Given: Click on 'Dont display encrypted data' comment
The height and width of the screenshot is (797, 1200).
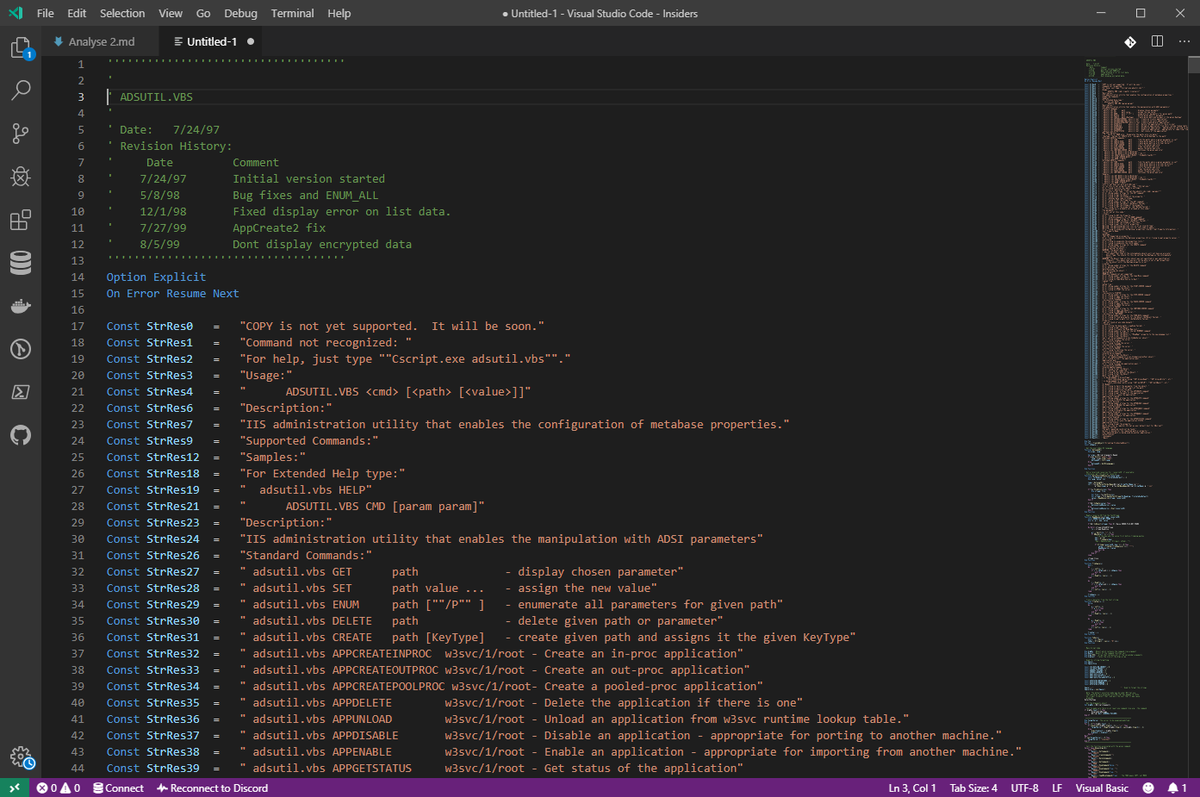Looking at the screenshot, I should 322,244.
